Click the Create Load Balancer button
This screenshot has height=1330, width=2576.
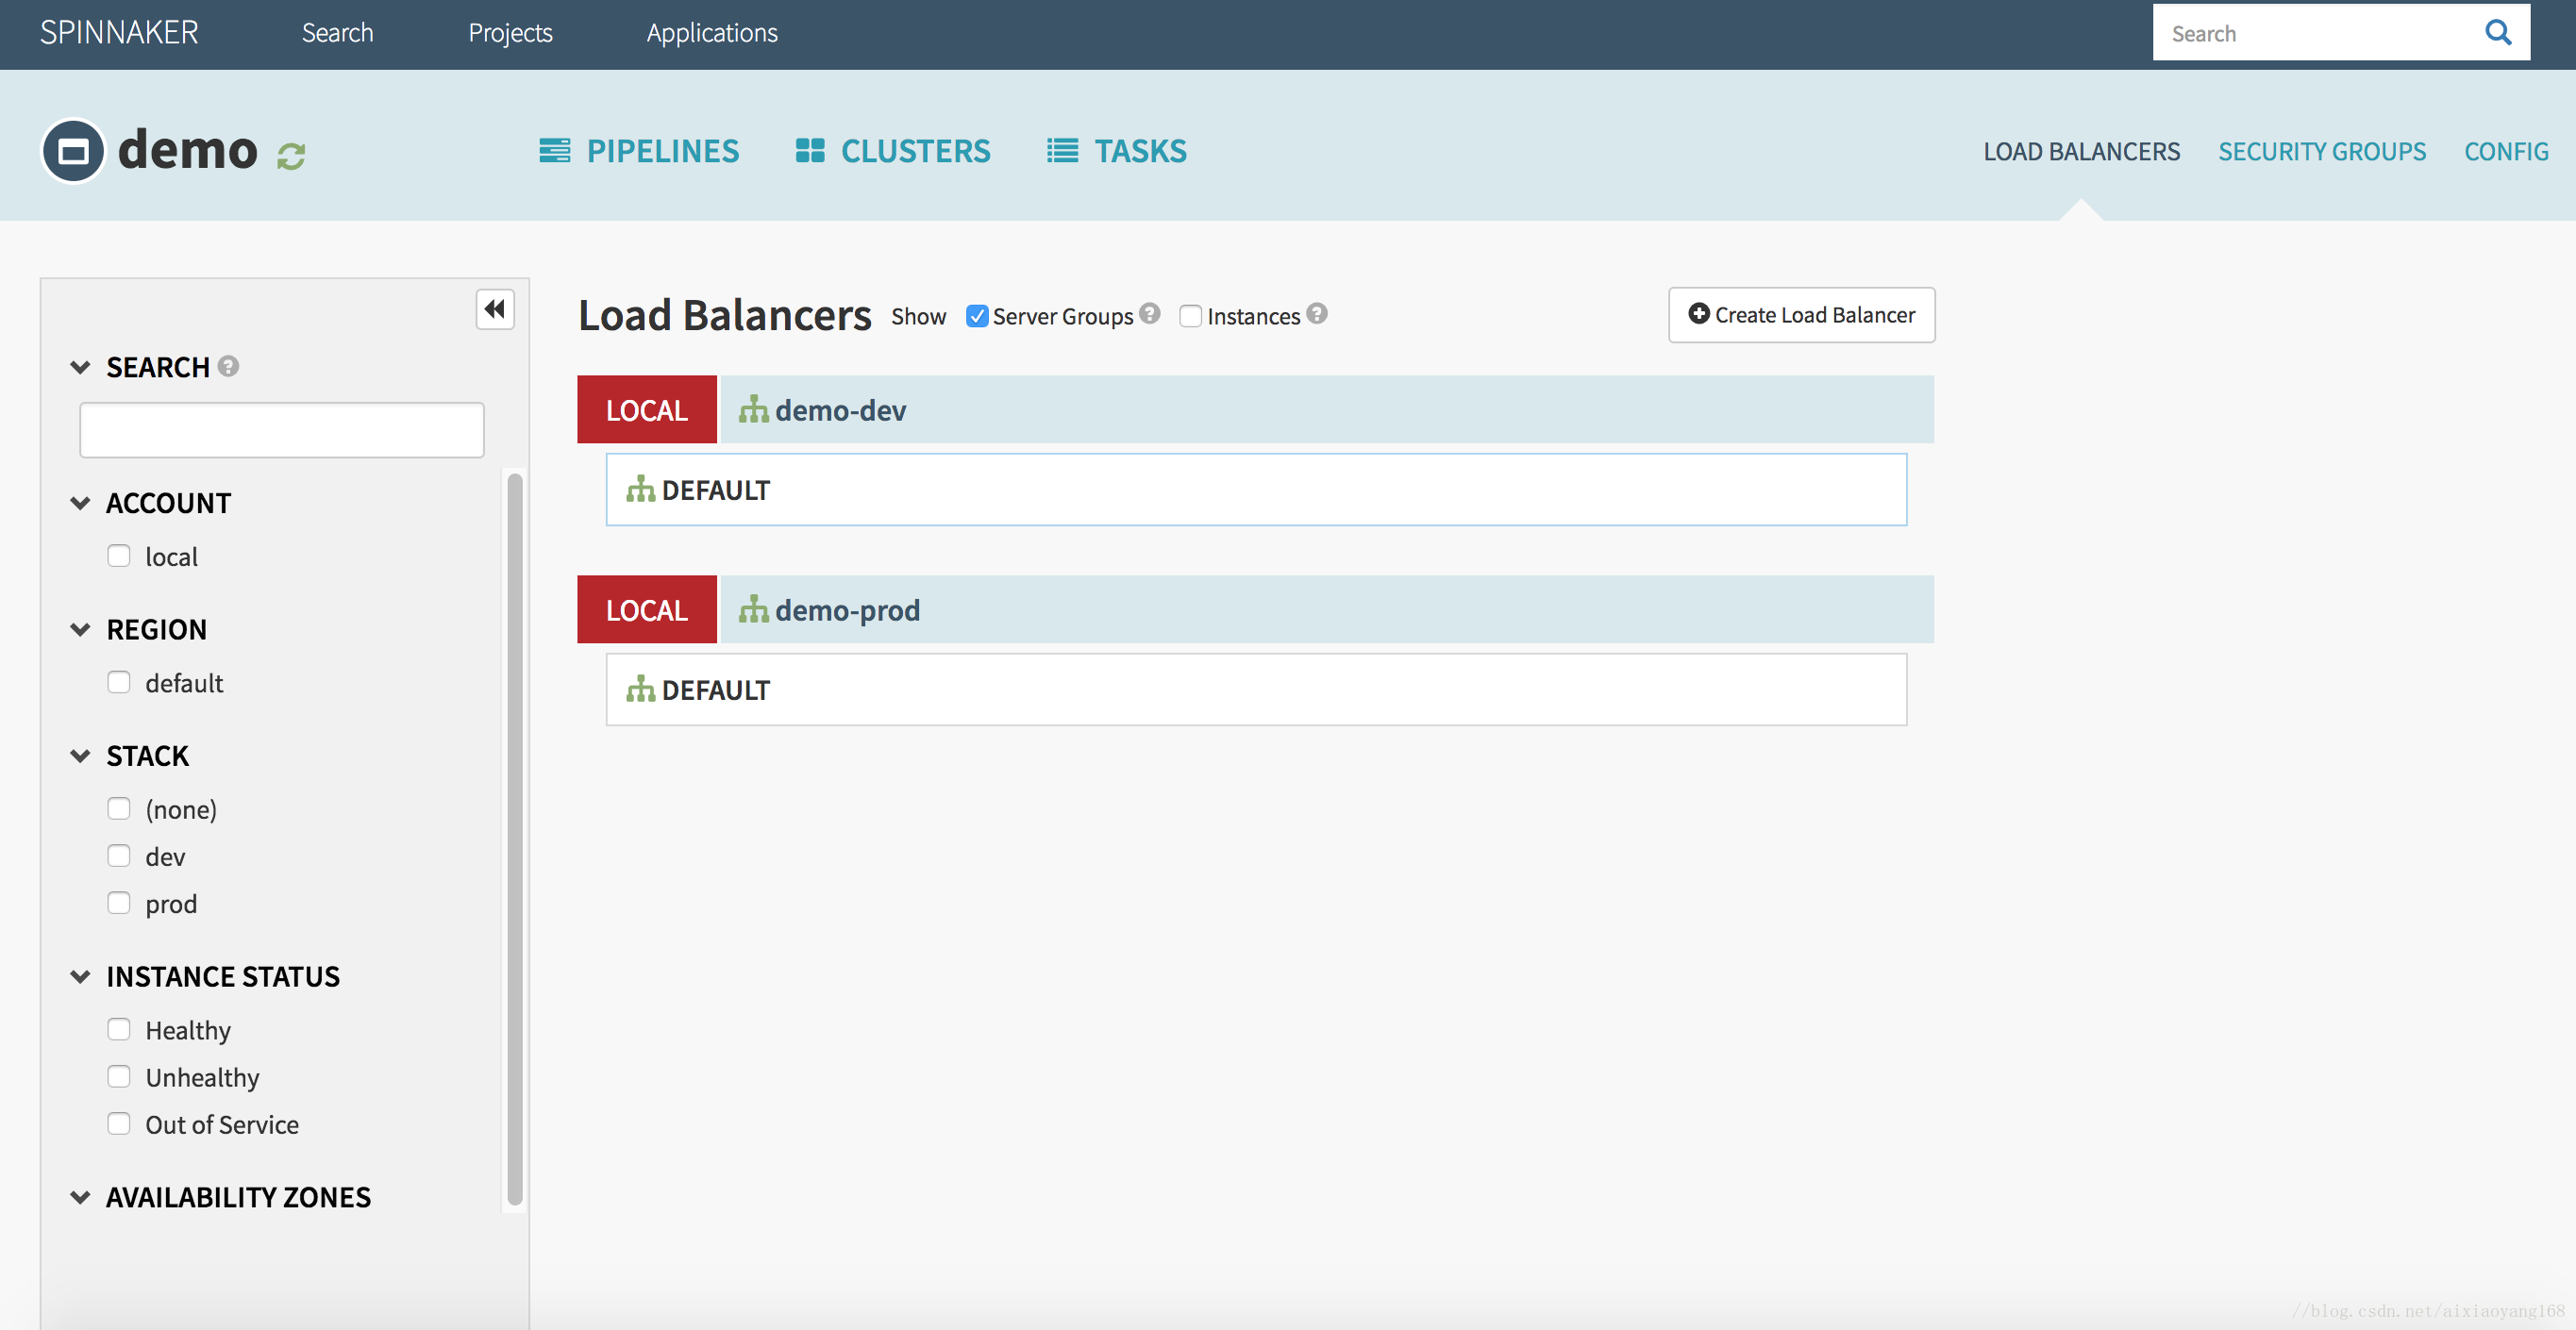(1801, 315)
